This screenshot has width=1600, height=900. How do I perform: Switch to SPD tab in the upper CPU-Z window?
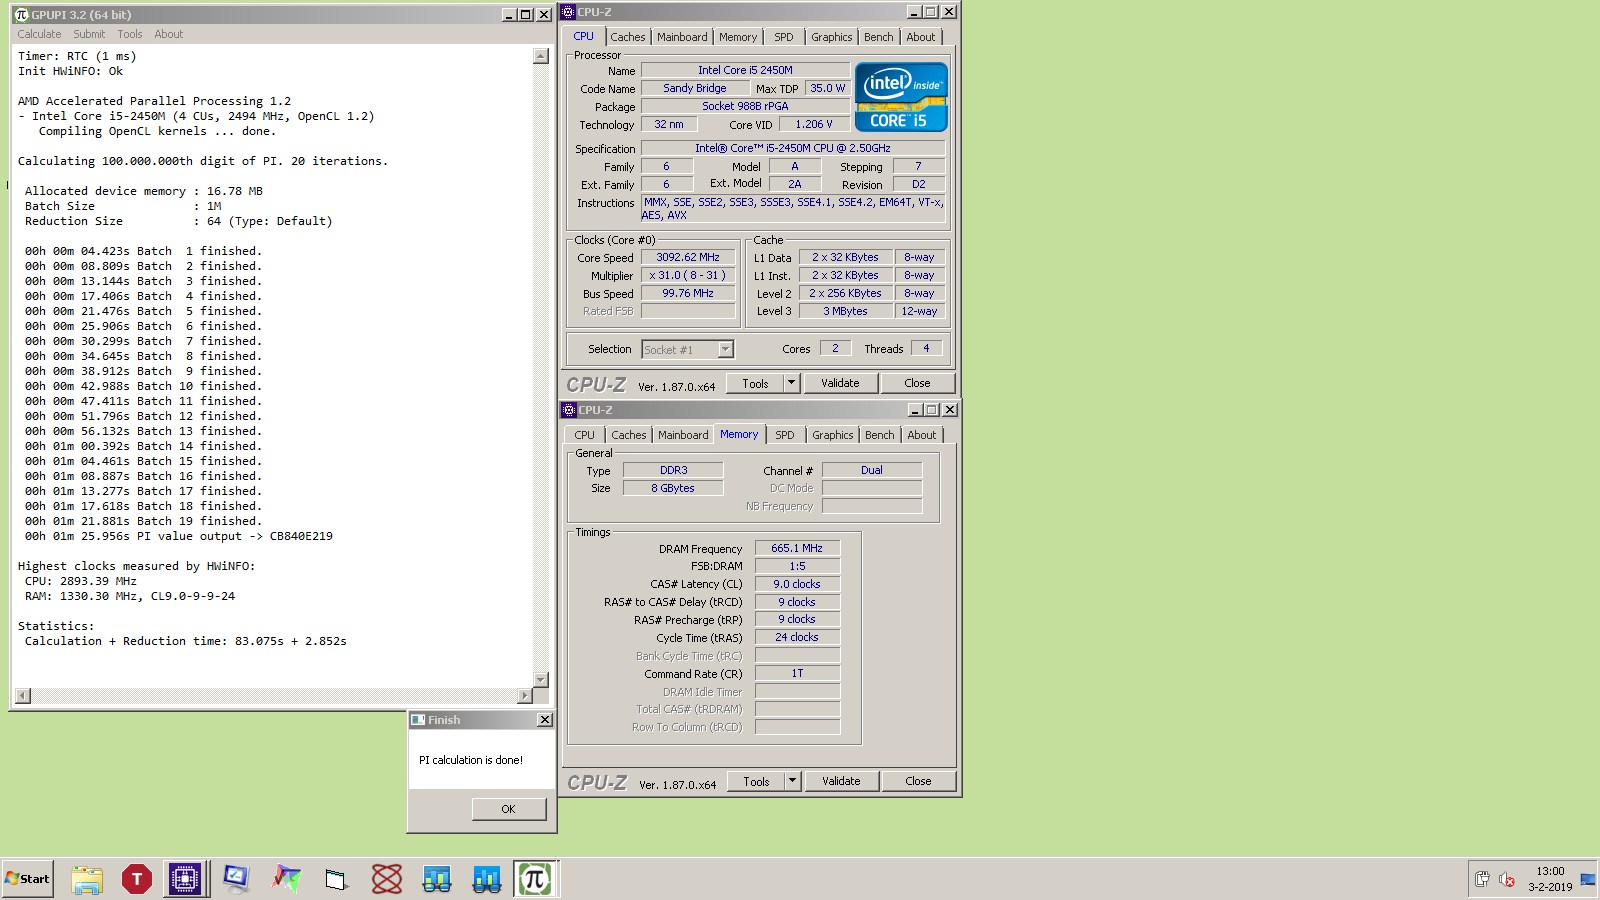(784, 37)
